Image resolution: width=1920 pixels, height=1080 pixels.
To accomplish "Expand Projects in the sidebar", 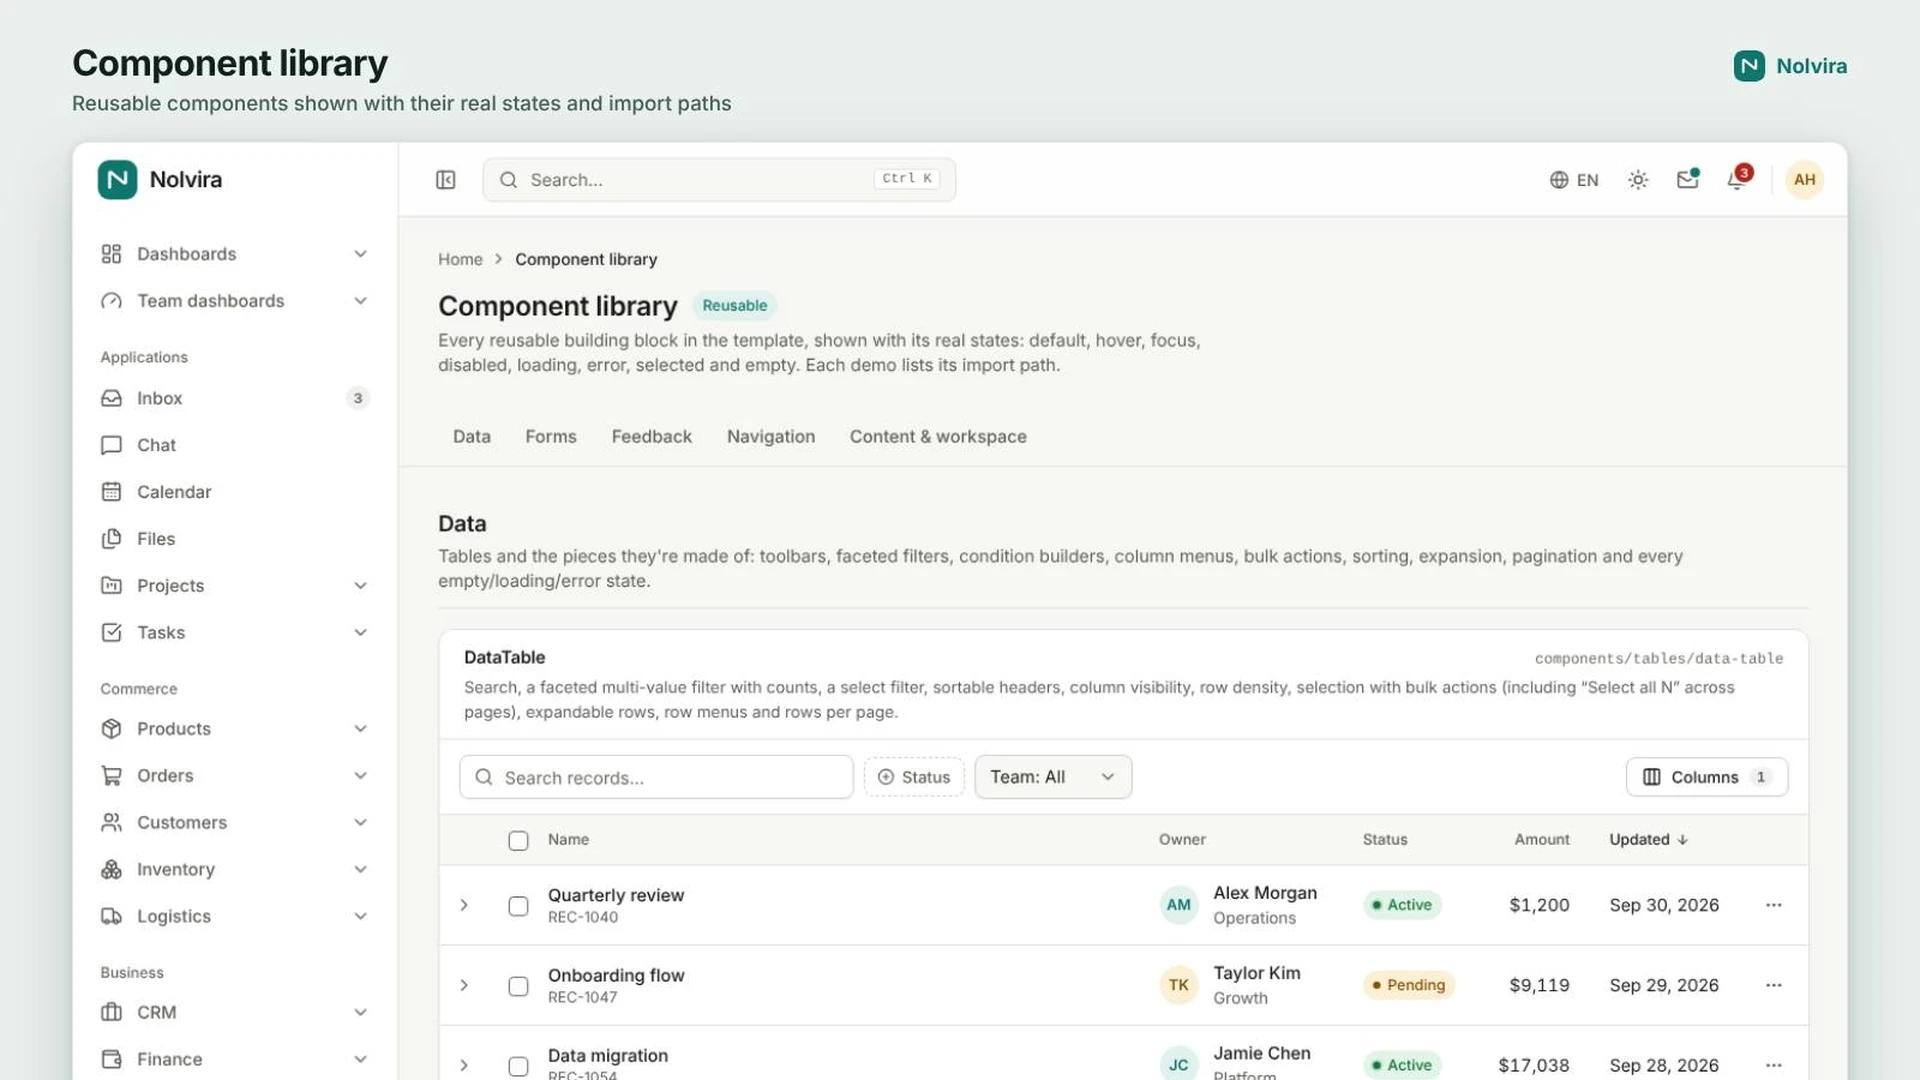I will pos(235,586).
